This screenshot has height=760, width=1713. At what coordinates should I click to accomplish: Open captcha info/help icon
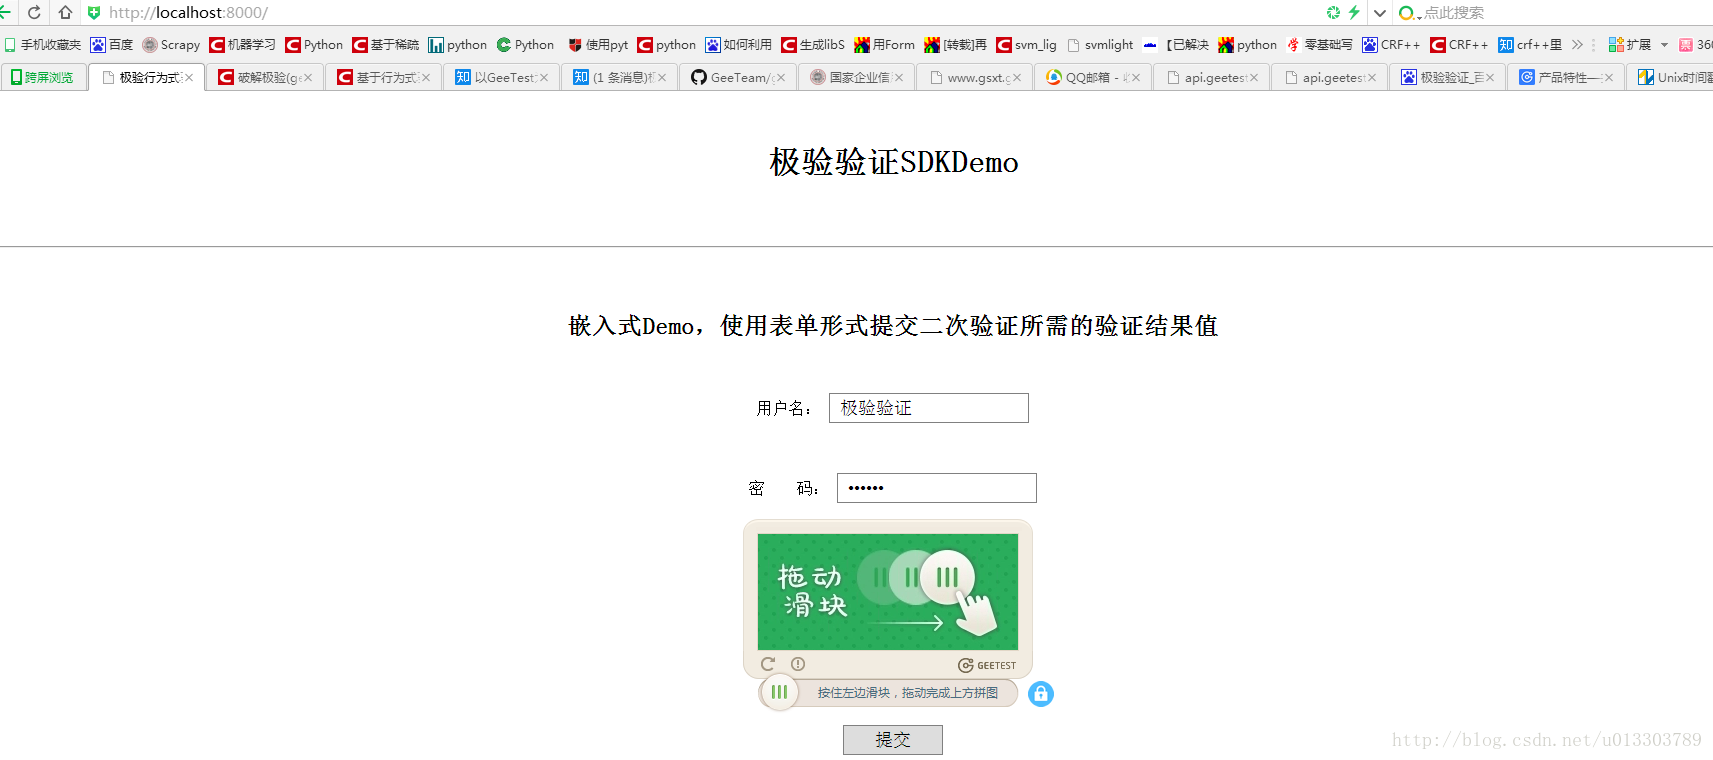[798, 664]
